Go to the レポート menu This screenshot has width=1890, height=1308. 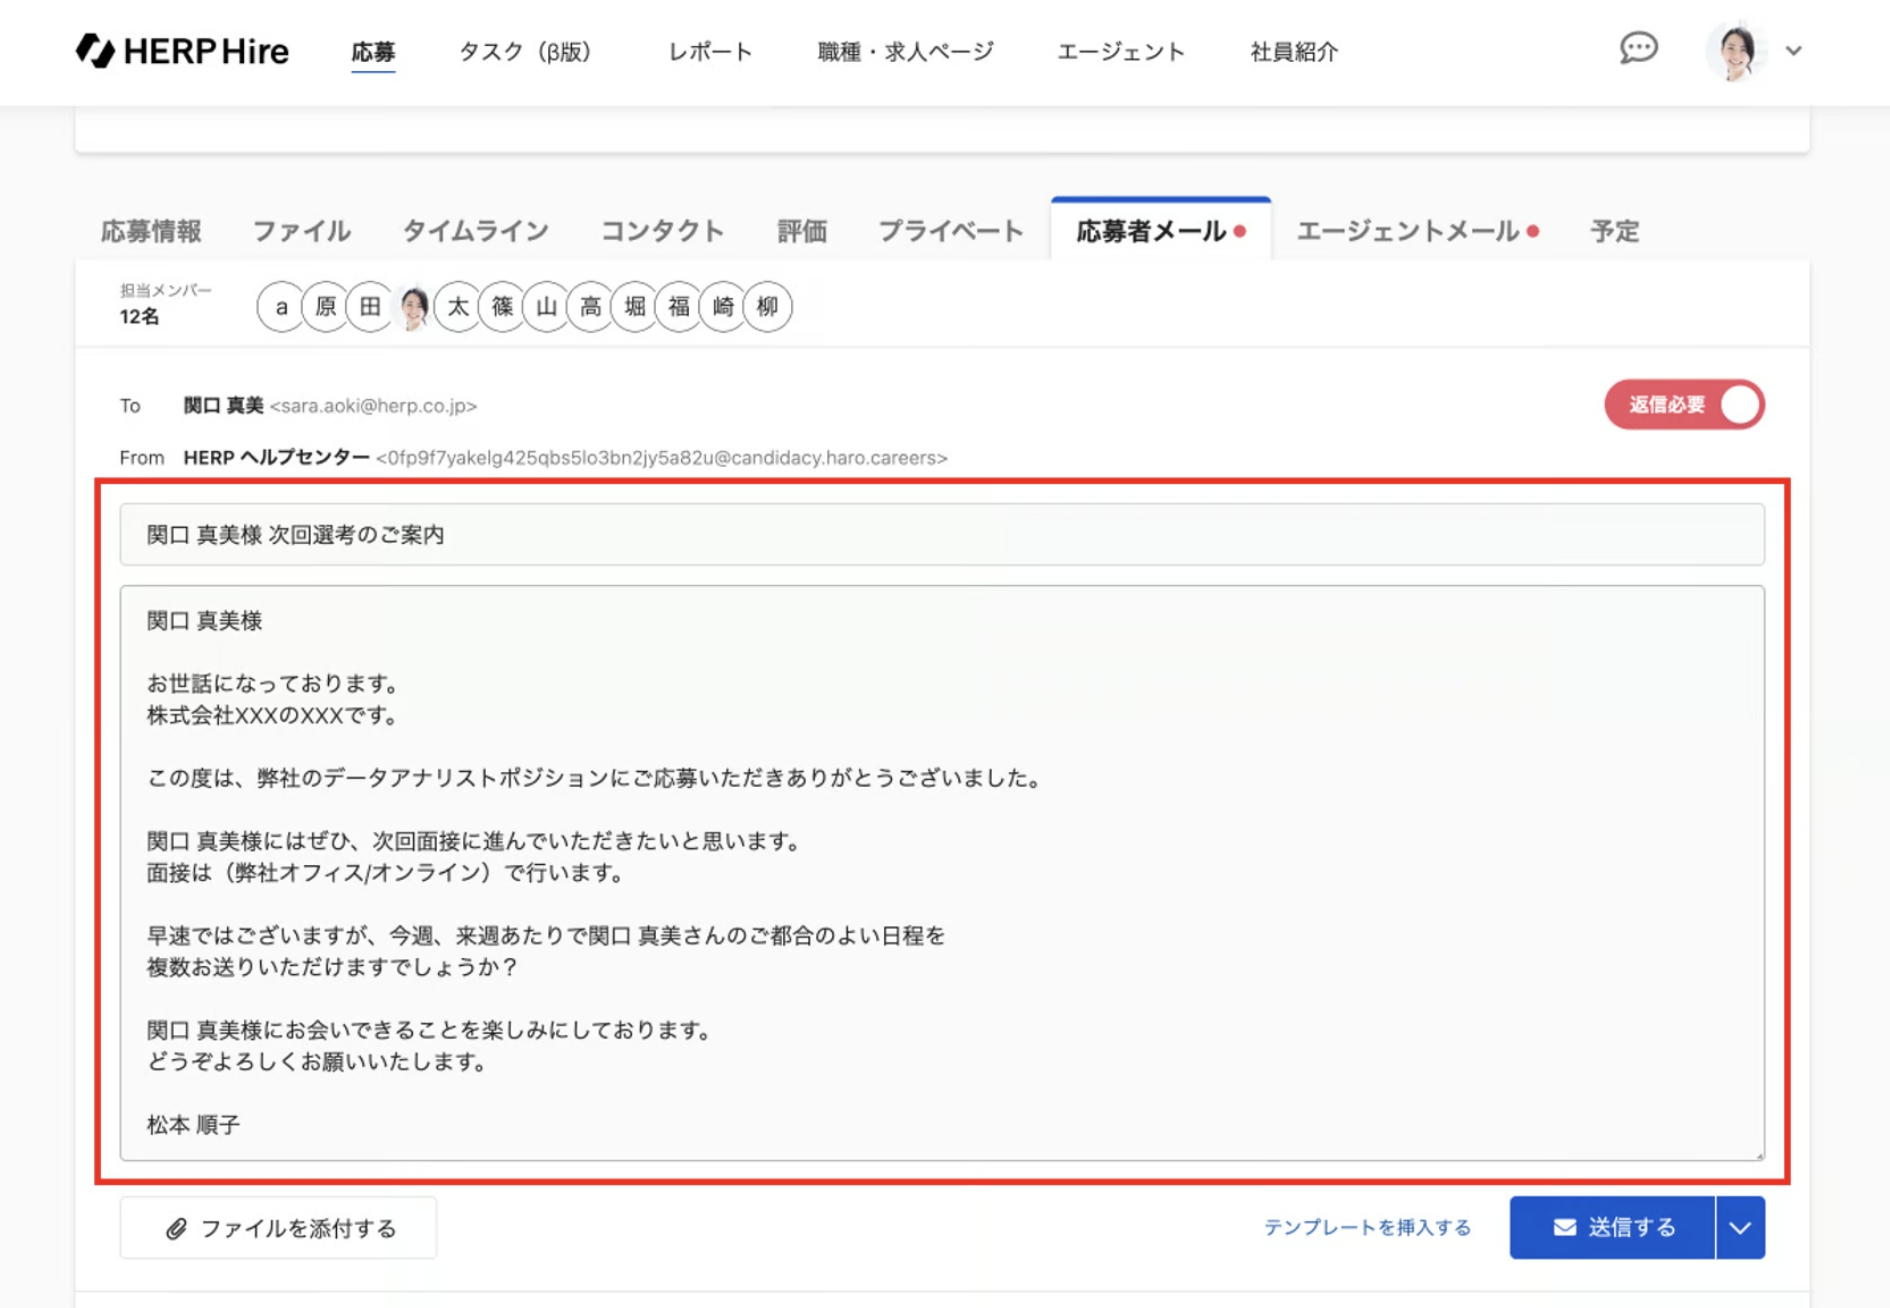tap(710, 52)
